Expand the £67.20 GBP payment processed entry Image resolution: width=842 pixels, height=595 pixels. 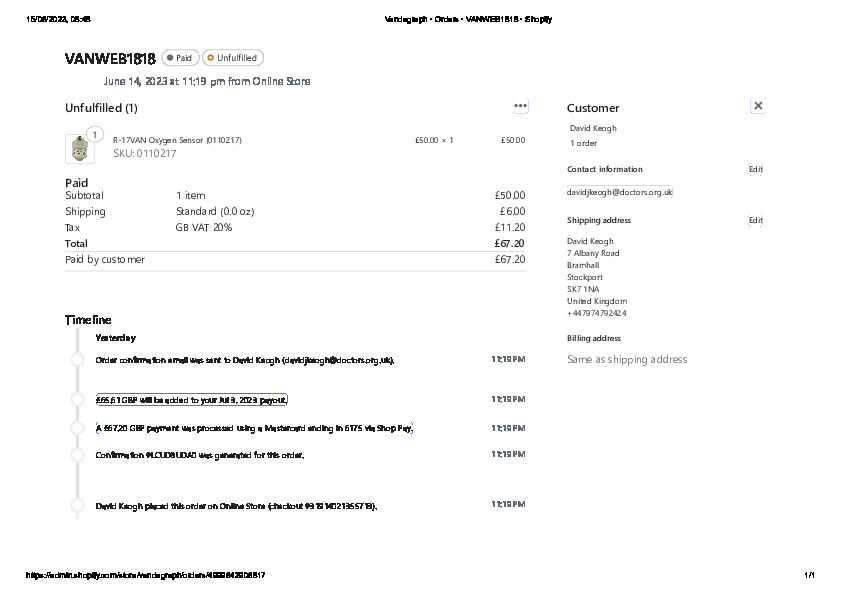pos(254,428)
